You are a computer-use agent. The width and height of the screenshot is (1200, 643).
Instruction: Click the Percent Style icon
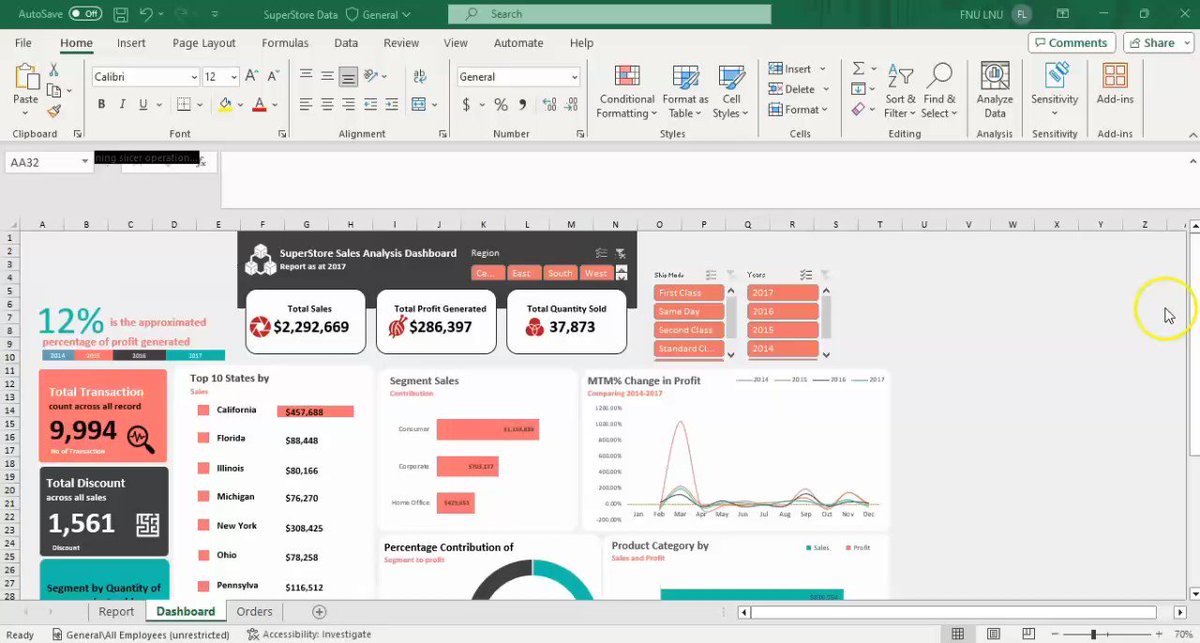pyautogui.click(x=501, y=105)
